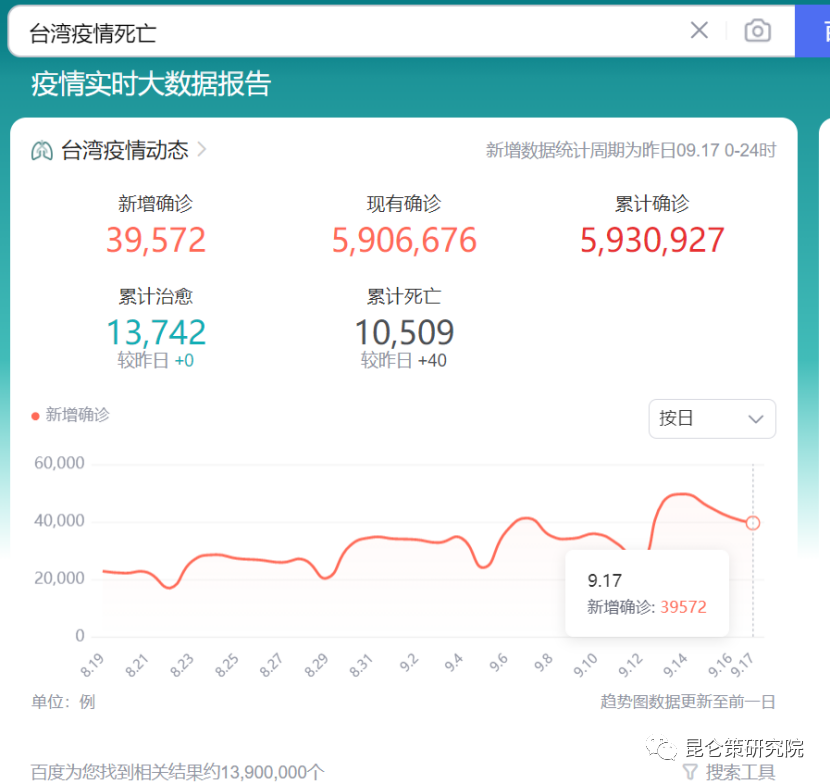830x784 pixels.
Task: Click the 累计治愈 number 13,742
Action: click(x=156, y=332)
